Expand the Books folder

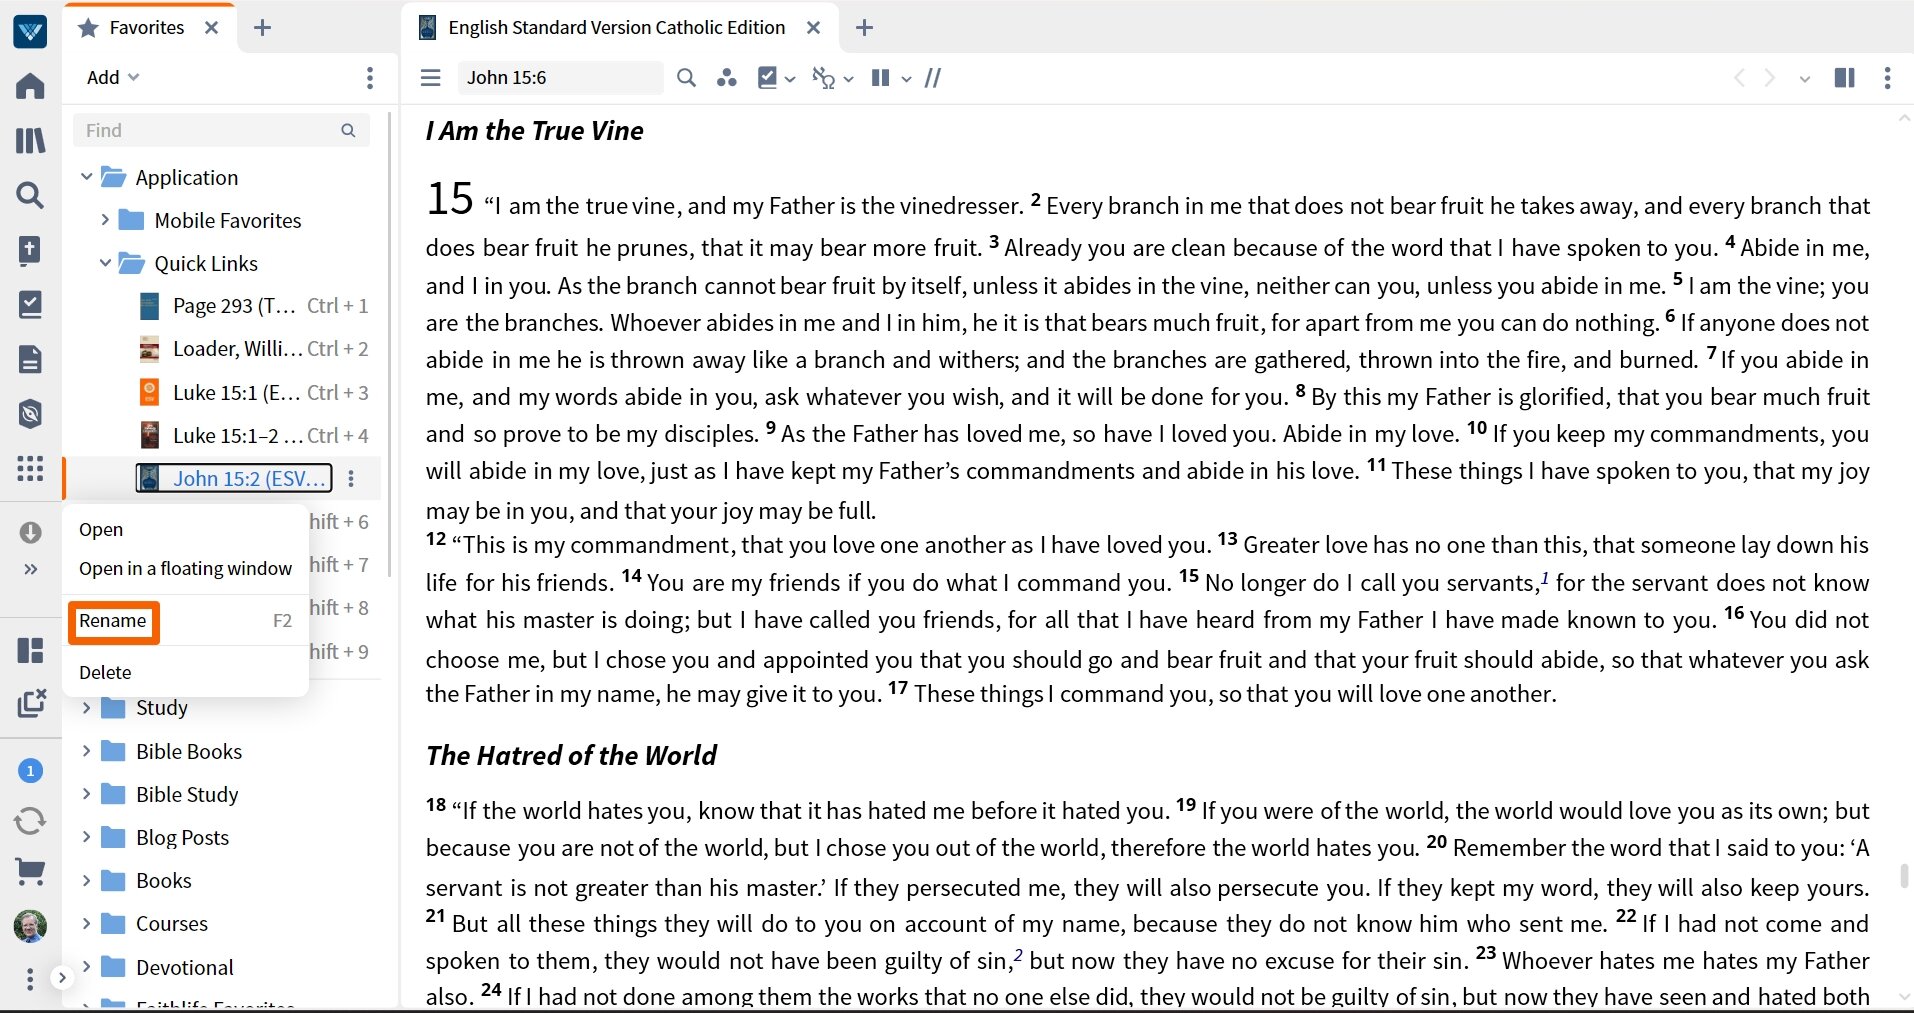(x=86, y=880)
